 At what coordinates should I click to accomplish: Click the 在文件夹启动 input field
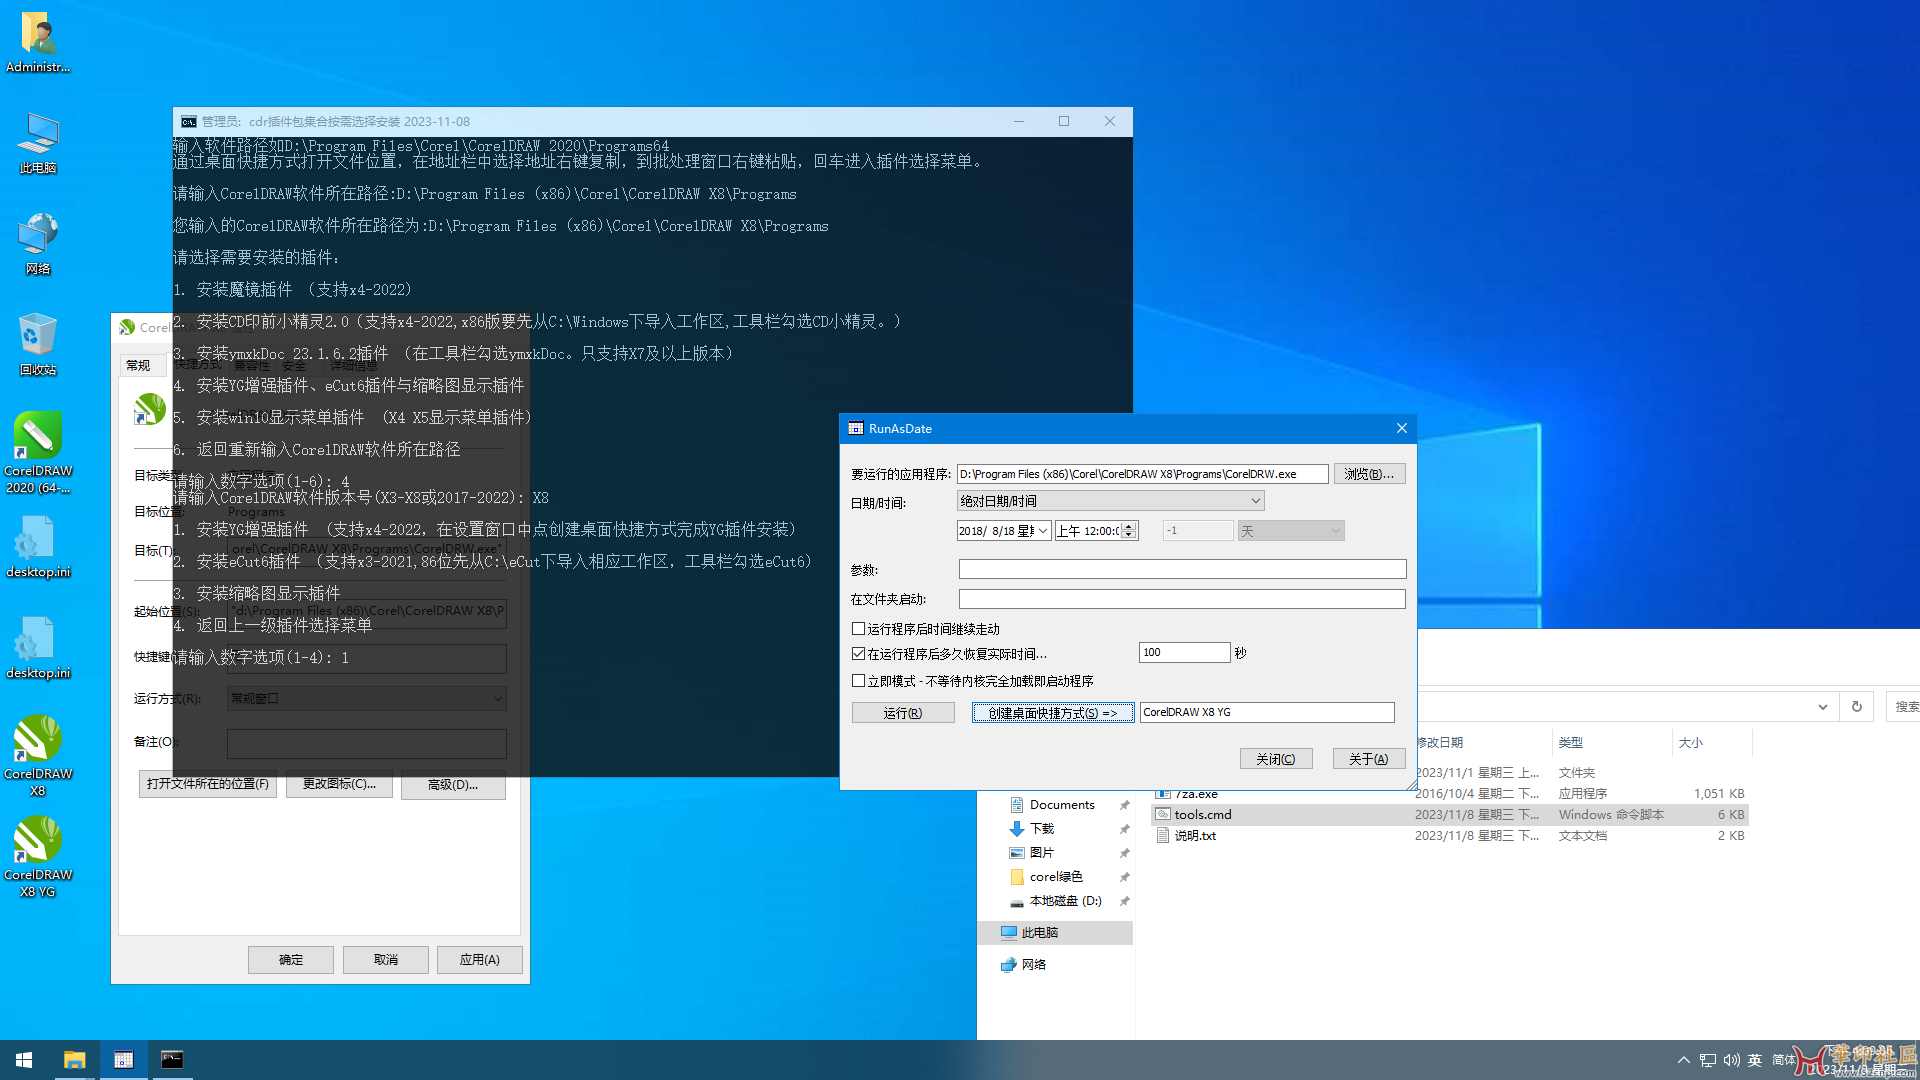point(1182,599)
